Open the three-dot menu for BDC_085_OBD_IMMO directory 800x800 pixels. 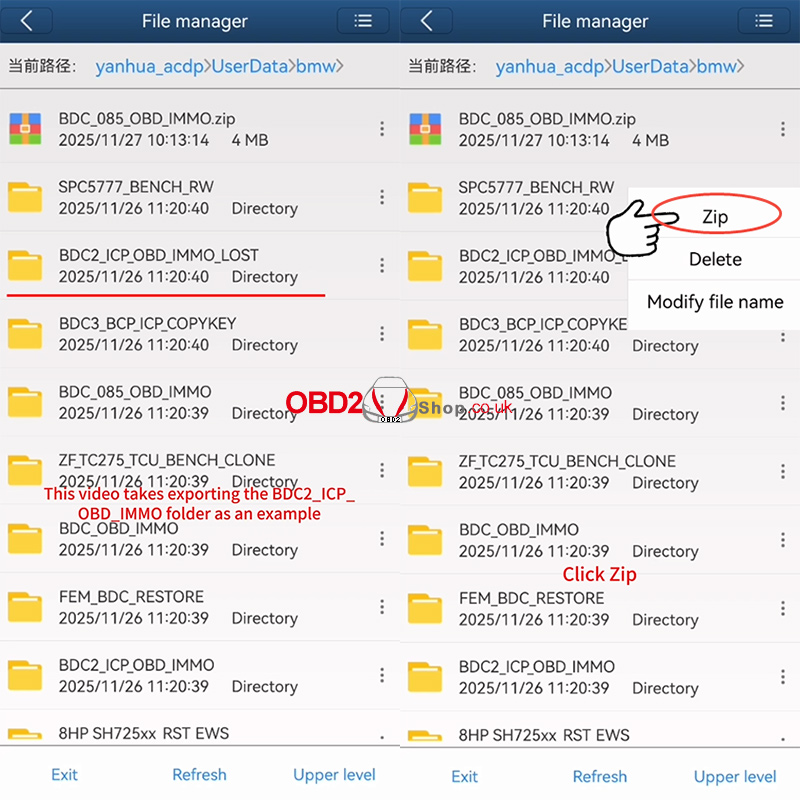381,402
